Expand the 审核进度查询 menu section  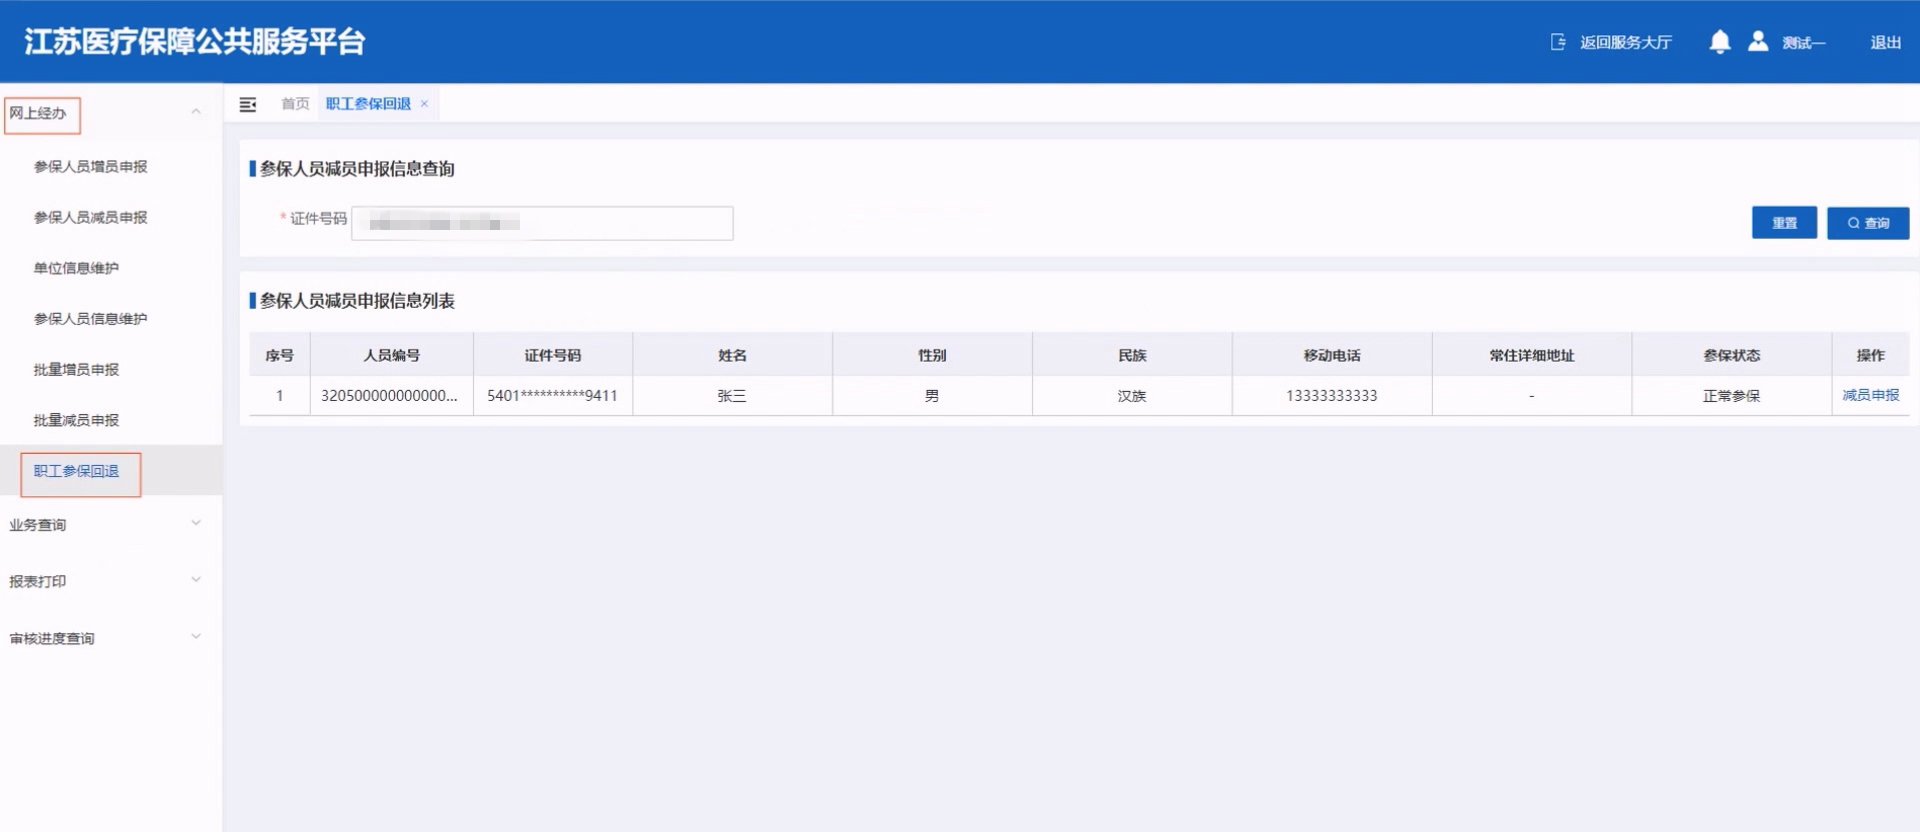196,638
